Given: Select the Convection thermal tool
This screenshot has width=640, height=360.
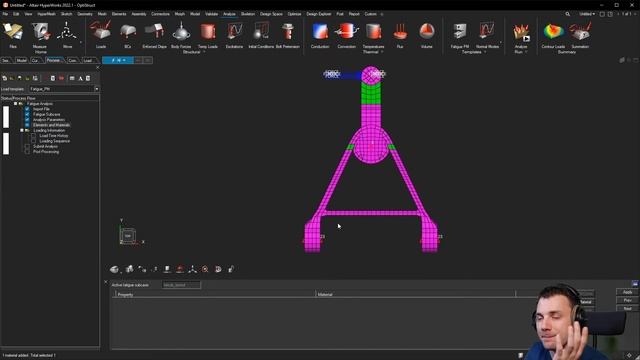Looking at the screenshot, I should click(x=347, y=32).
